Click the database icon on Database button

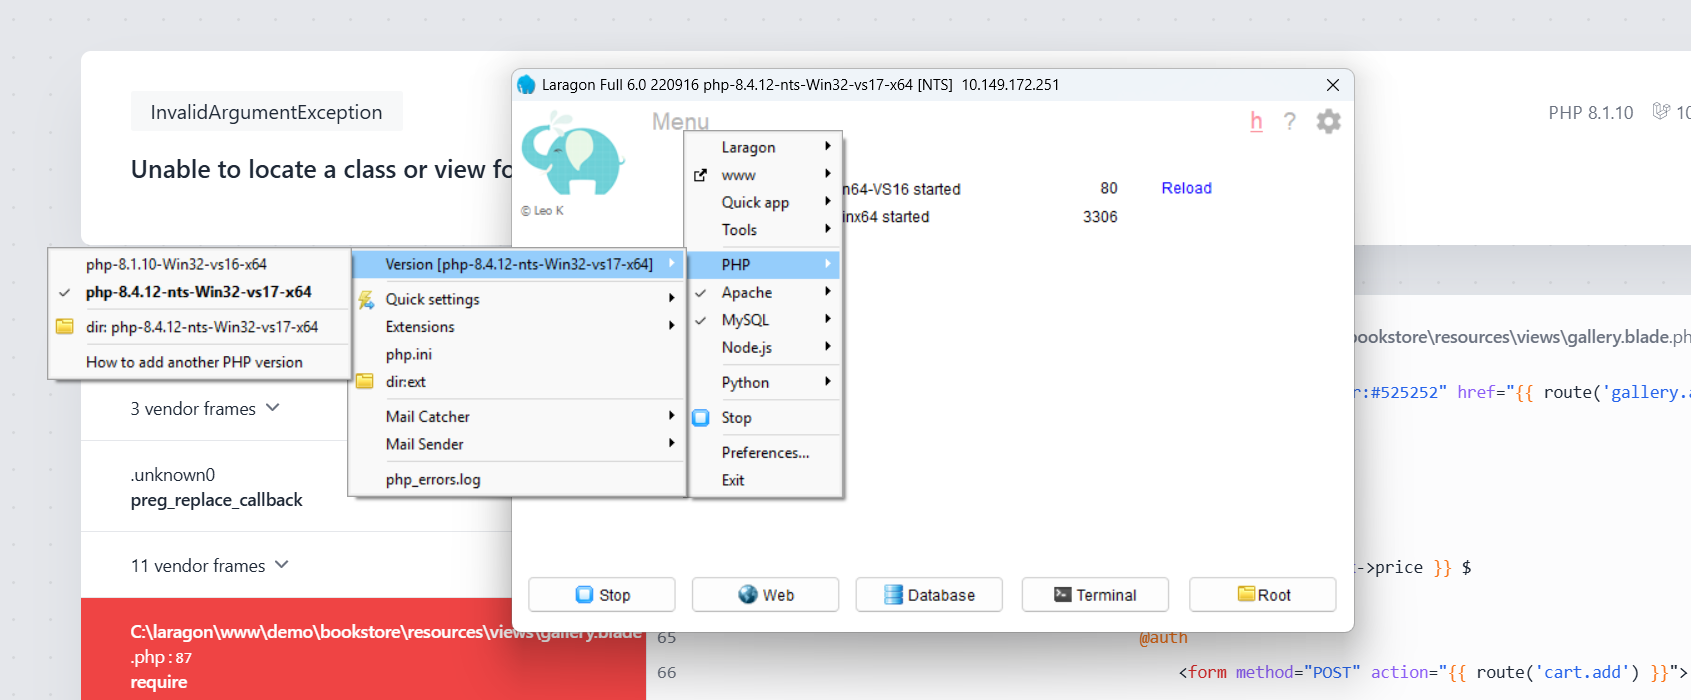[x=893, y=595]
